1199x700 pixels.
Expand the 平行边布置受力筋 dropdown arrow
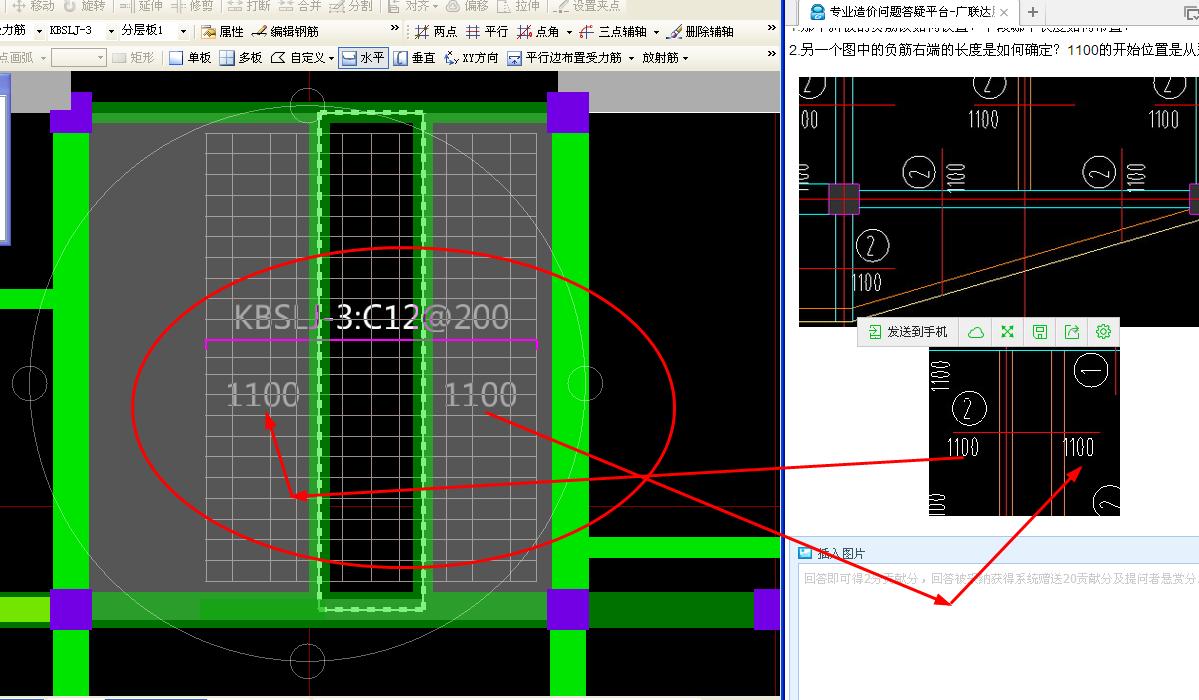tap(632, 58)
